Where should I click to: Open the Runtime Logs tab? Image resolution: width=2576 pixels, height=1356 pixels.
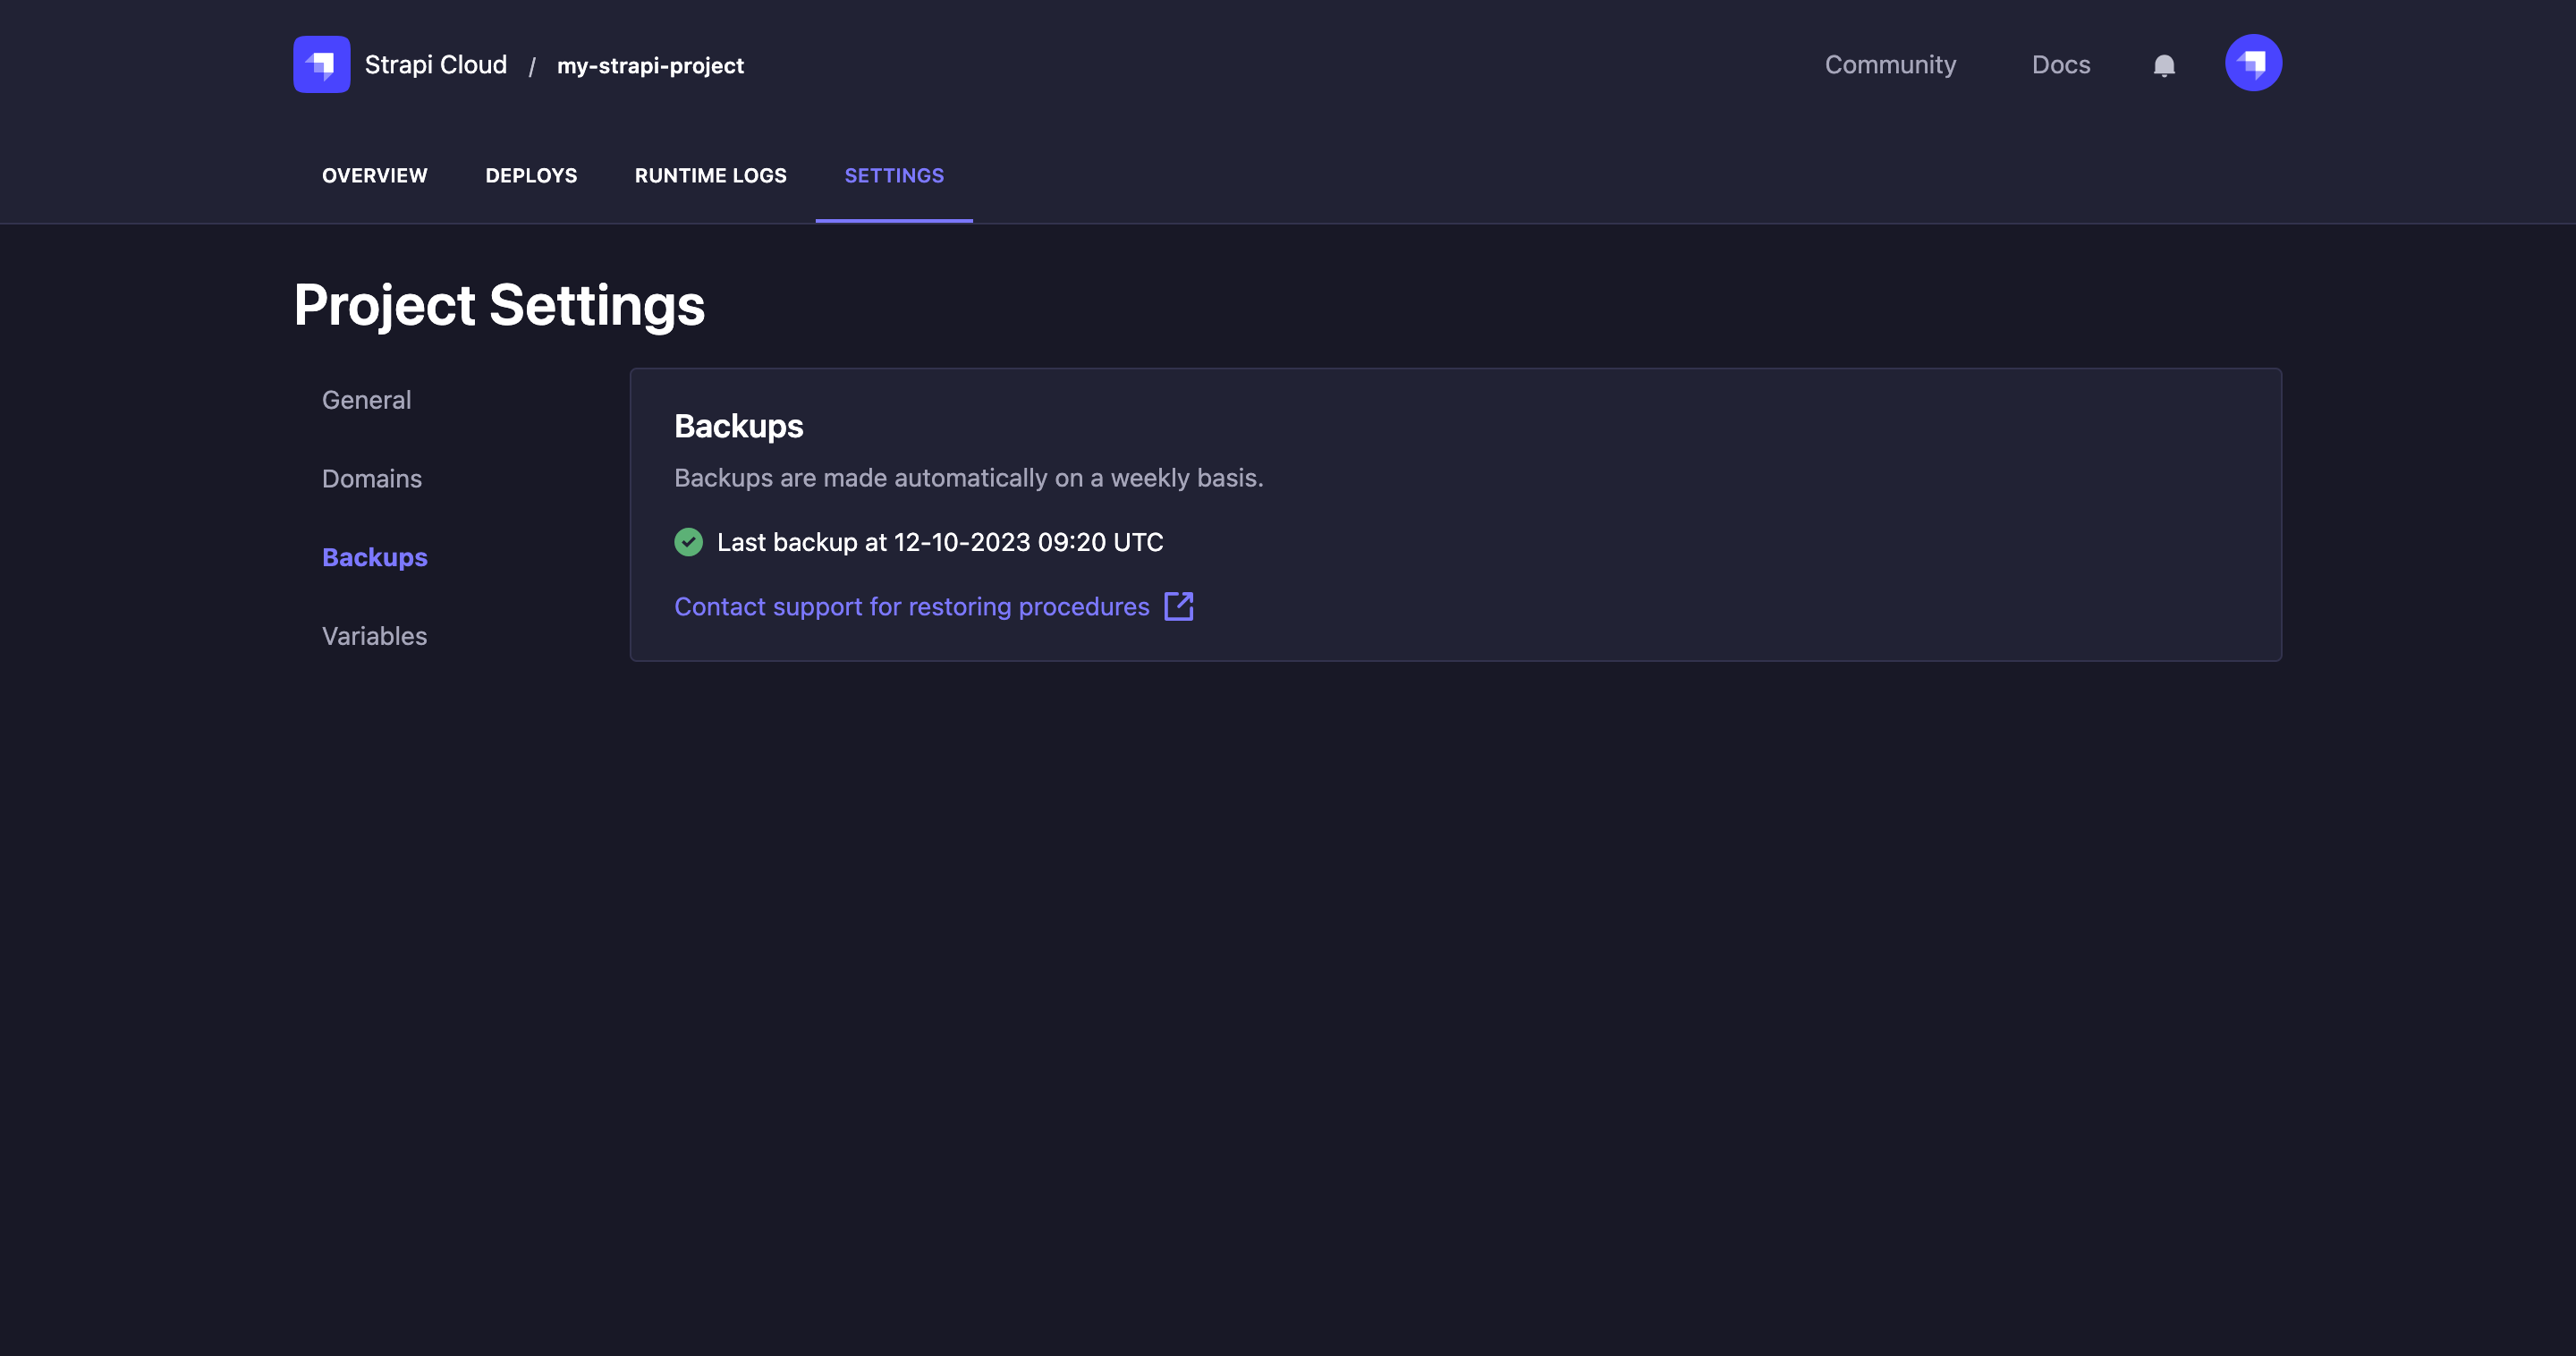tap(710, 176)
